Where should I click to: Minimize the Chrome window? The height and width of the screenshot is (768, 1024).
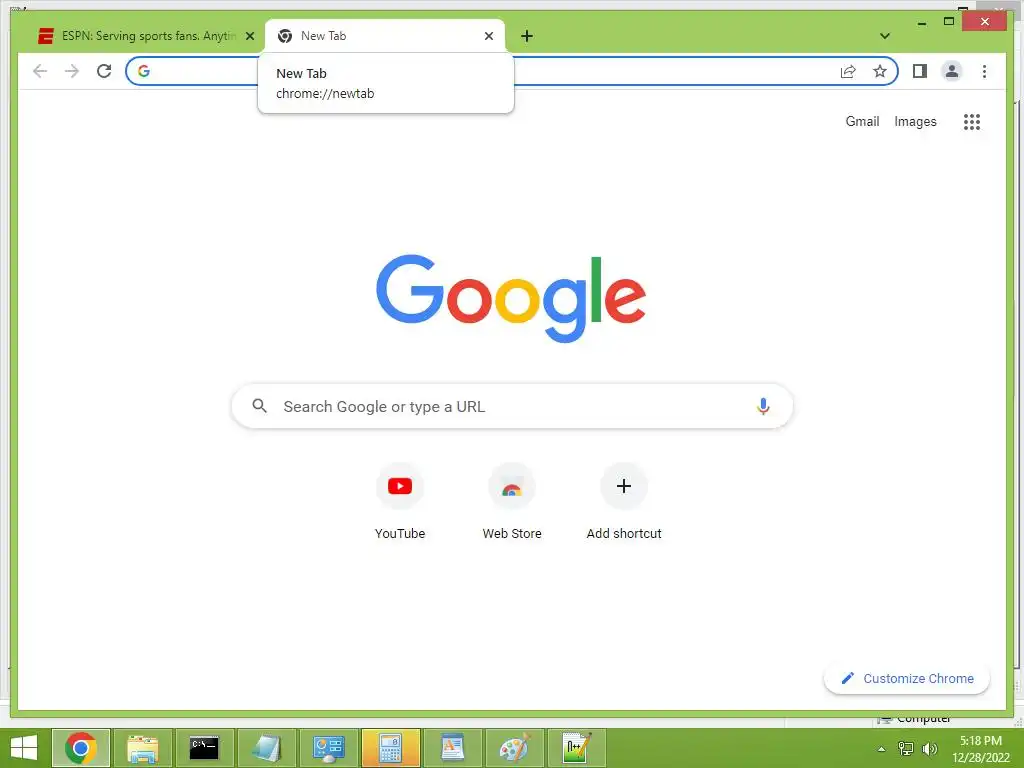coord(921,22)
